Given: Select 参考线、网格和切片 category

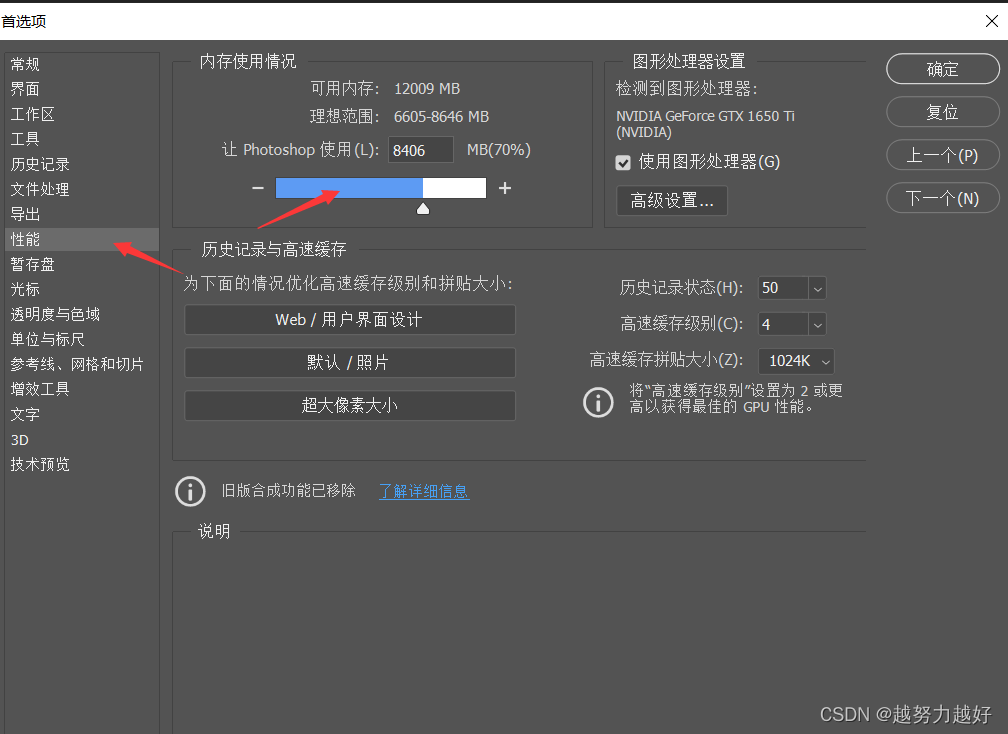Looking at the screenshot, I should (x=82, y=365).
